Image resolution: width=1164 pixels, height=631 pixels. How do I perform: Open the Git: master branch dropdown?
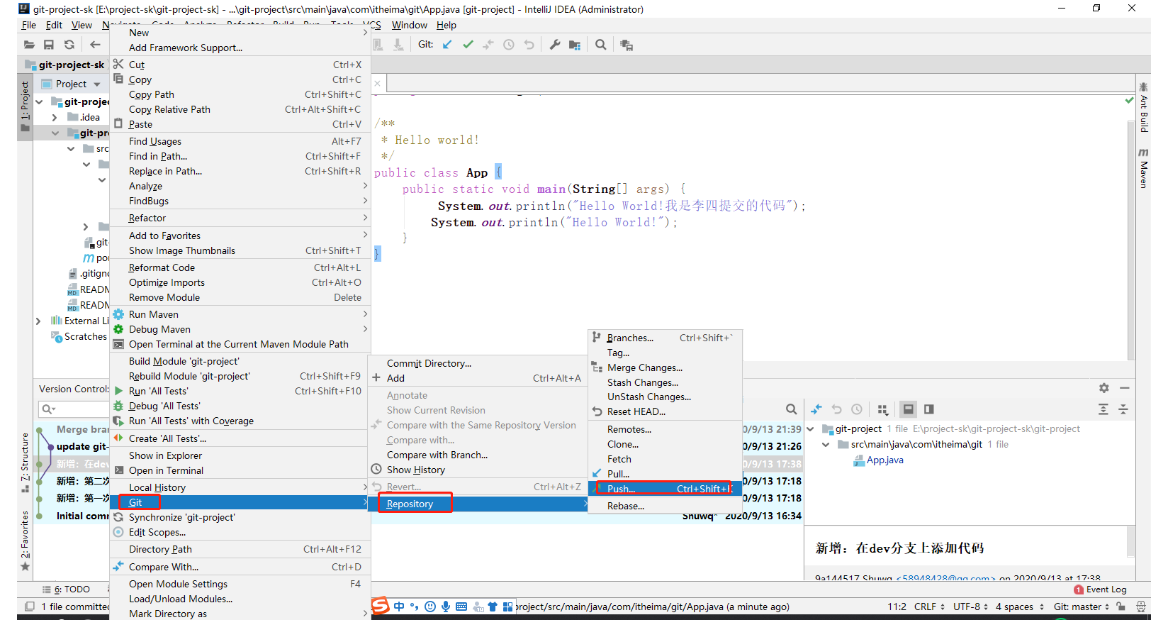pos(1082,607)
